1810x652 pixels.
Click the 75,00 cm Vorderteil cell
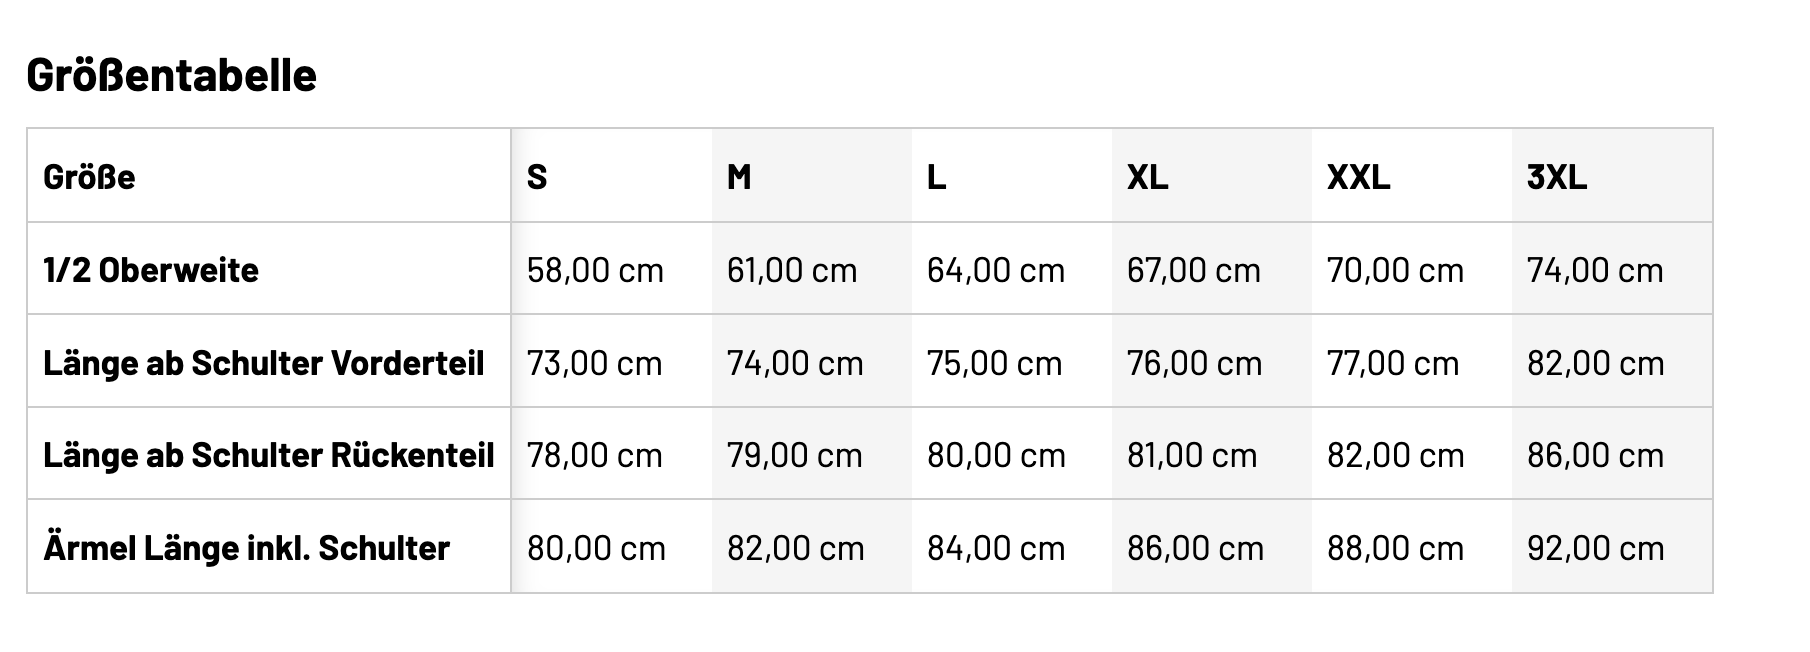995,363
